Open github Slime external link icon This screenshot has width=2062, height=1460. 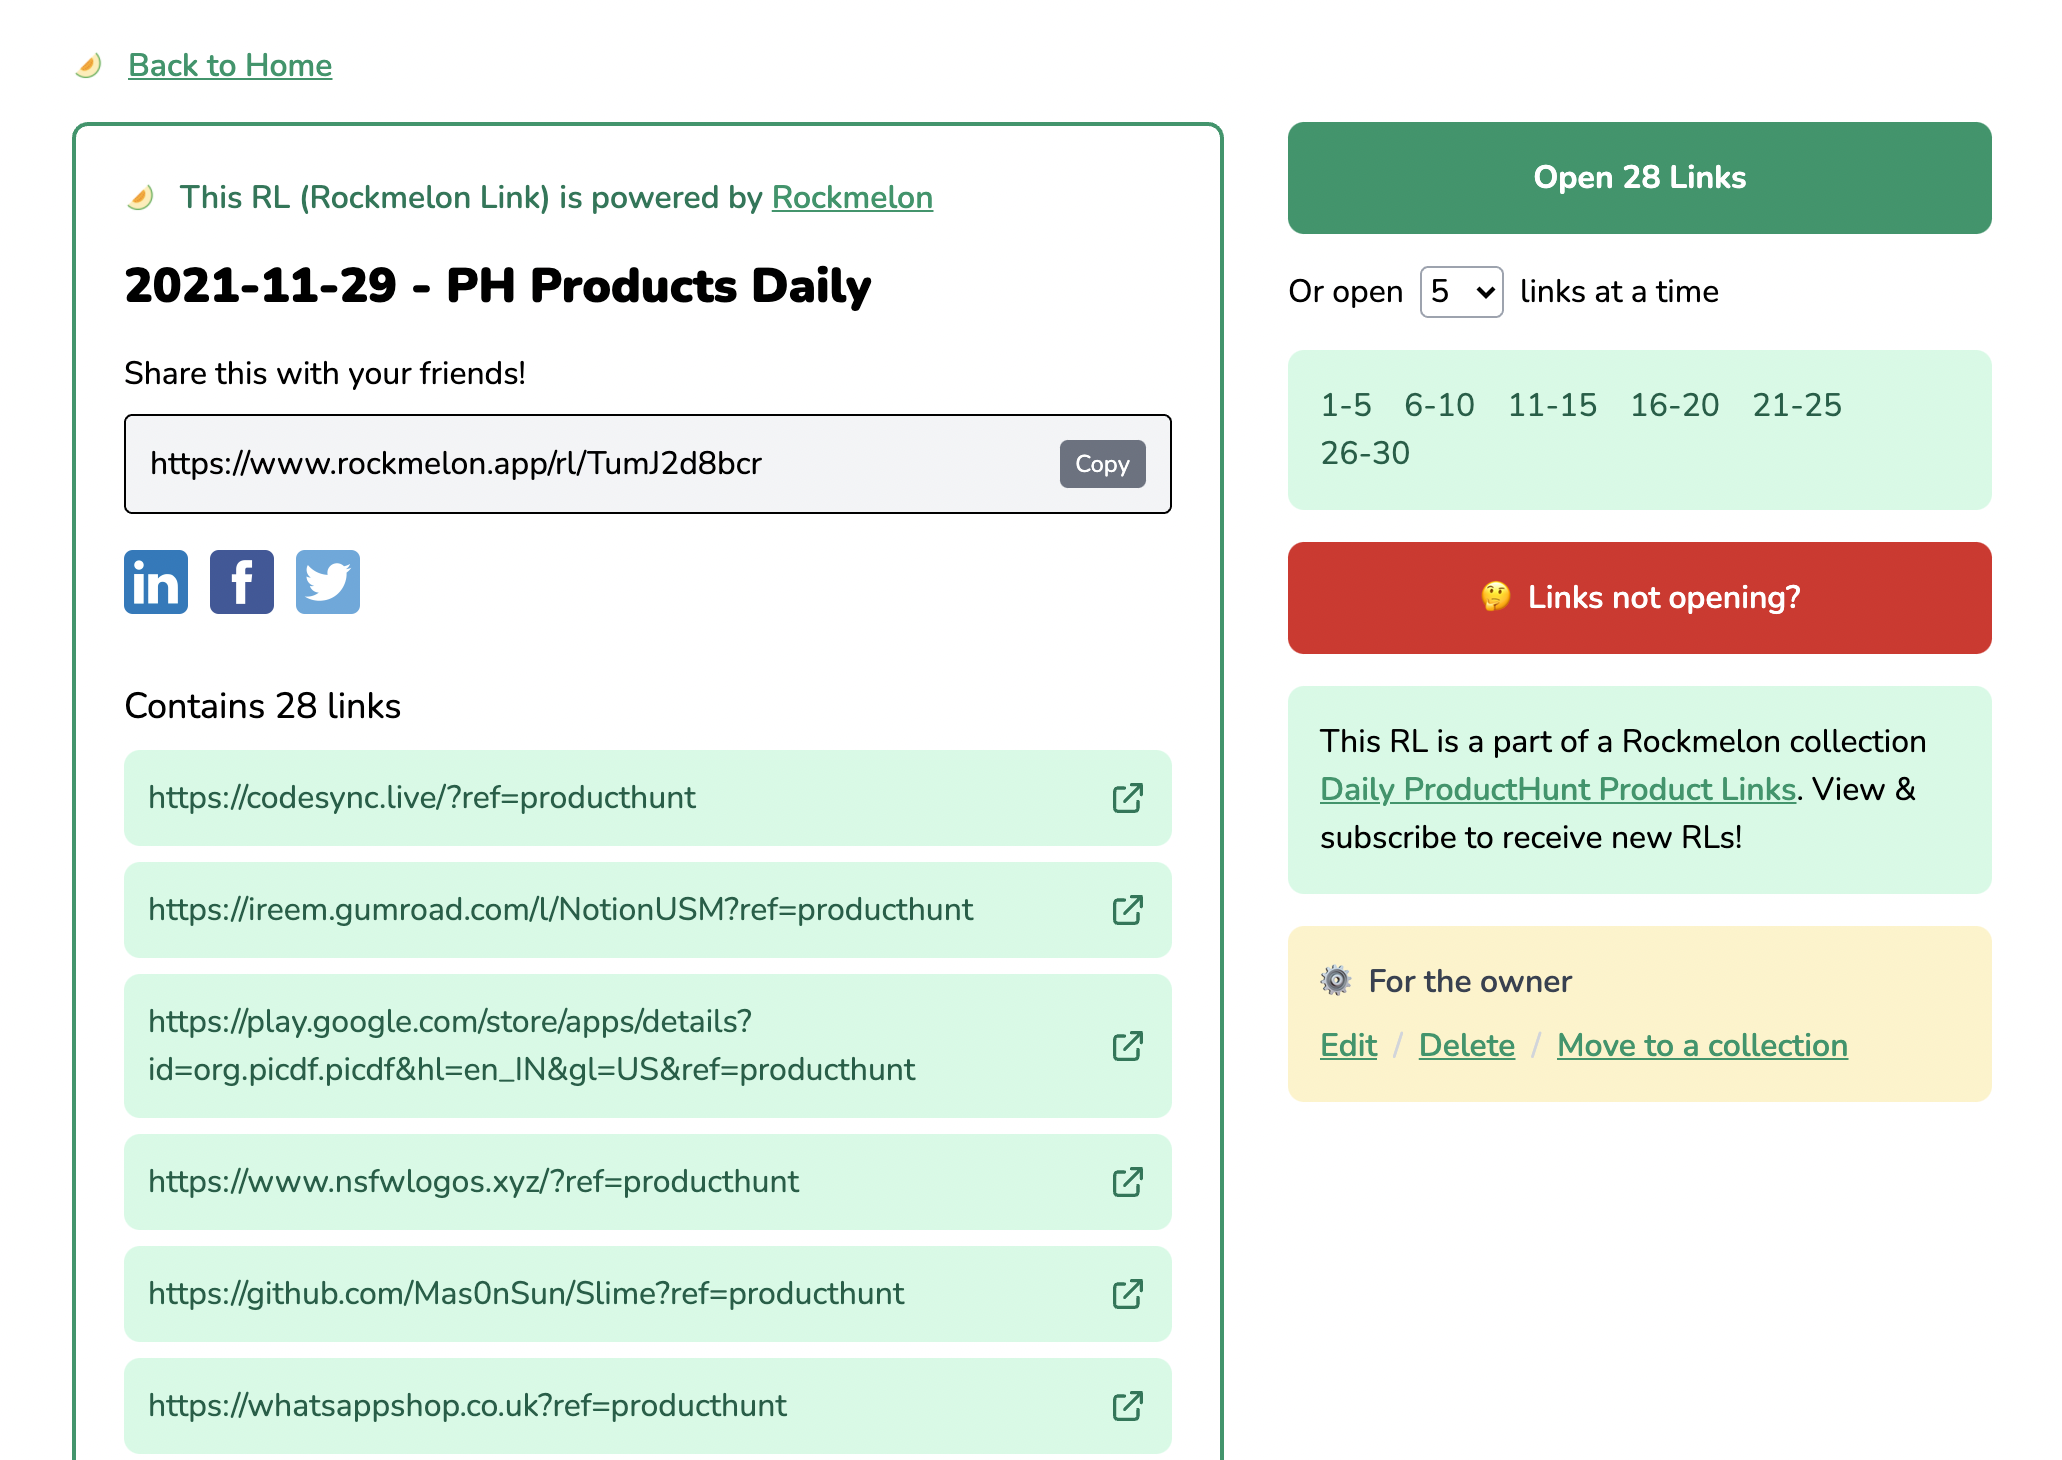click(x=1127, y=1294)
